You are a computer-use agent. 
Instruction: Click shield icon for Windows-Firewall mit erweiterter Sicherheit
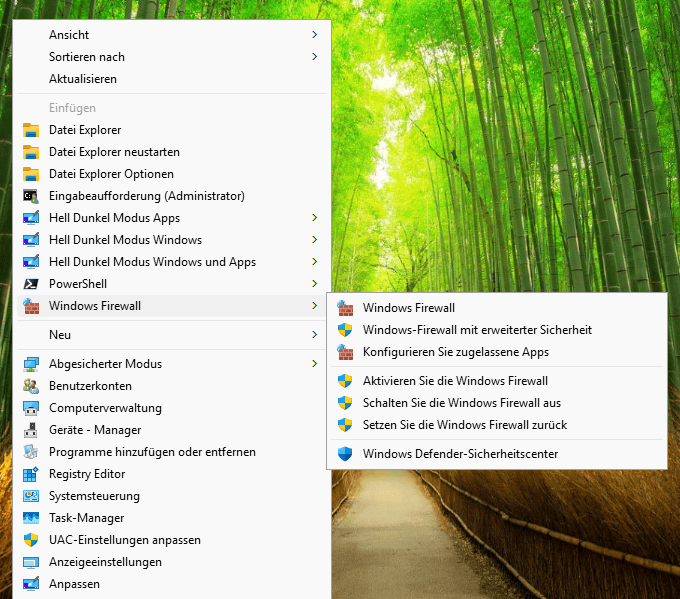345,330
